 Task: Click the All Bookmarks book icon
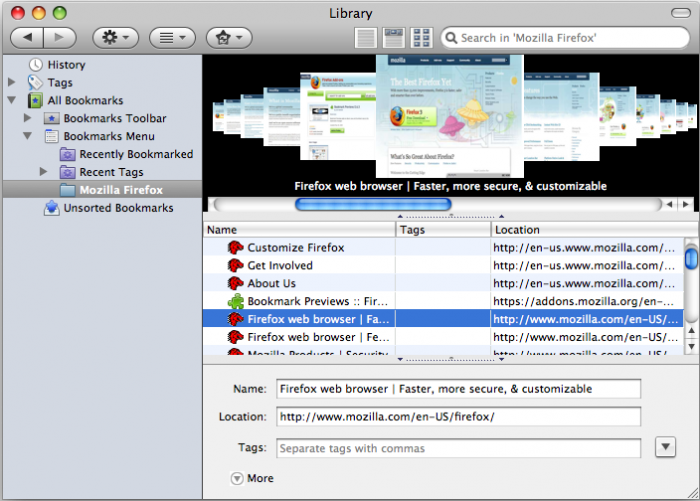35,100
